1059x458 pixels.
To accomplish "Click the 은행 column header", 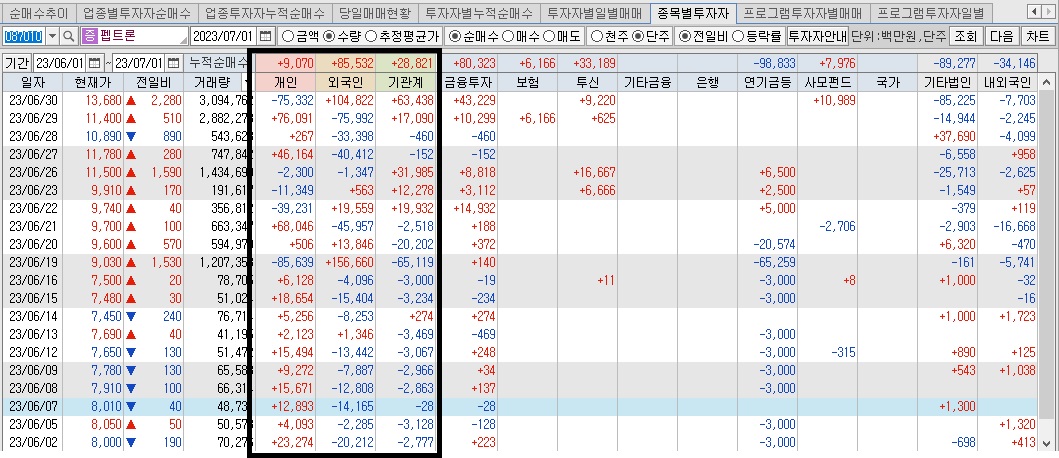I will click(x=706, y=82).
